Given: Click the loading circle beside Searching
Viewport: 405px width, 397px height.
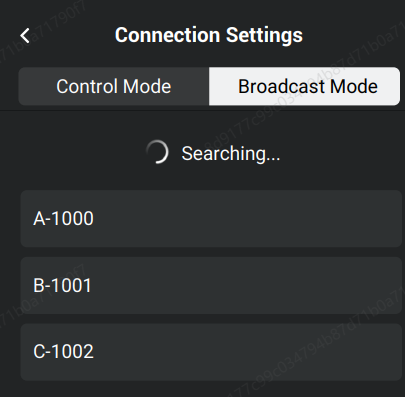Looking at the screenshot, I should (x=157, y=152).
